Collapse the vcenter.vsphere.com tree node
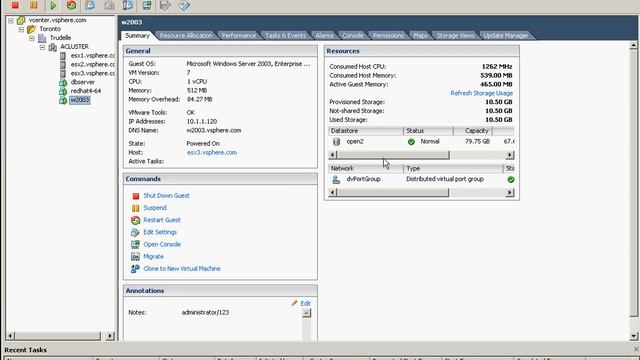Image resolution: width=640 pixels, height=360 pixels. tap(11, 20)
